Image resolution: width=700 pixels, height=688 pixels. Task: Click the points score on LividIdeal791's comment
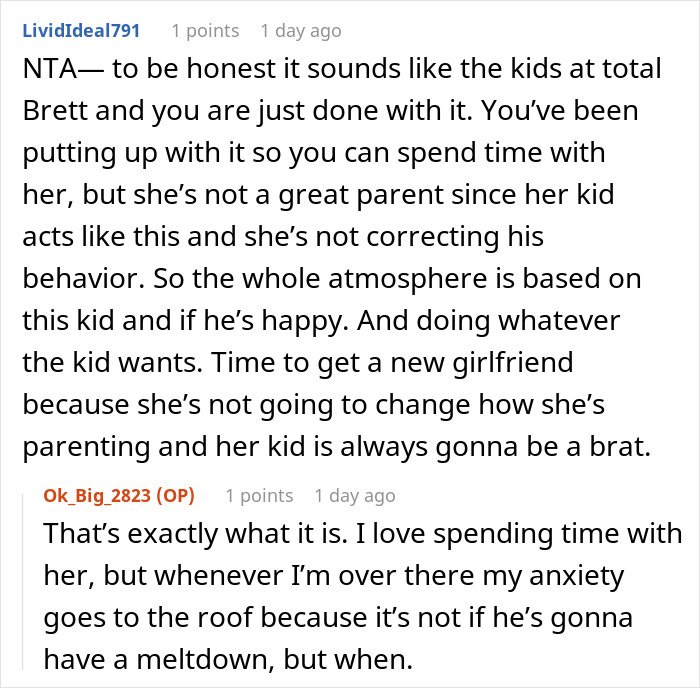click(x=205, y=31)
